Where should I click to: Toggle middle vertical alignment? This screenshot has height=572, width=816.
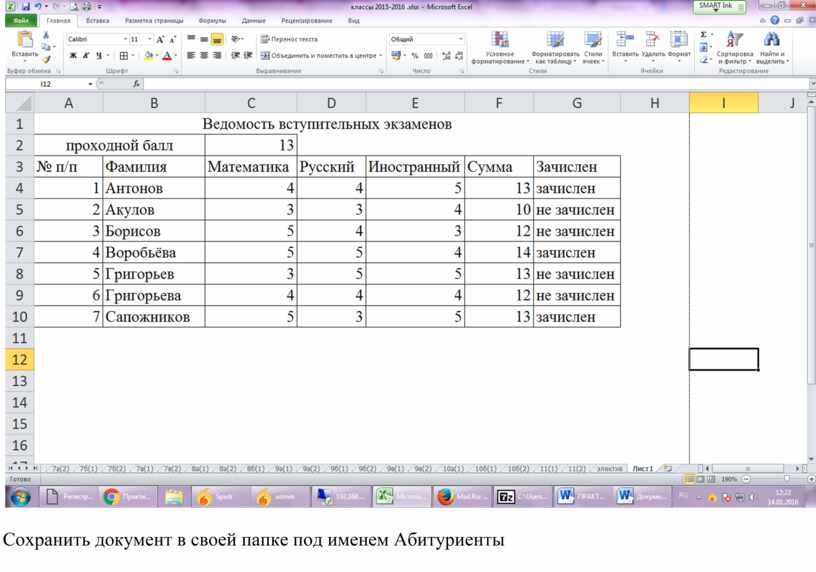point(204,39)
